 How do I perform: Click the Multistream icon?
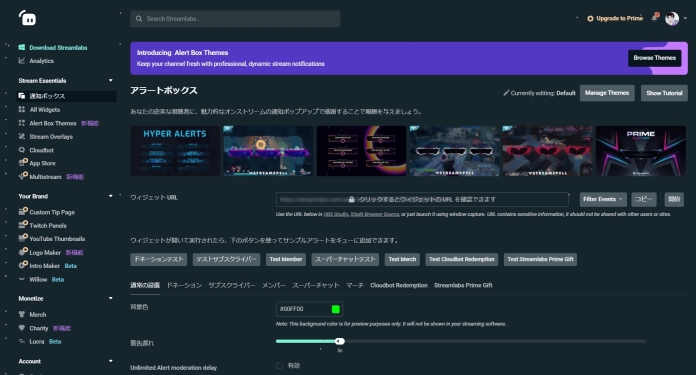coord(23,176)
